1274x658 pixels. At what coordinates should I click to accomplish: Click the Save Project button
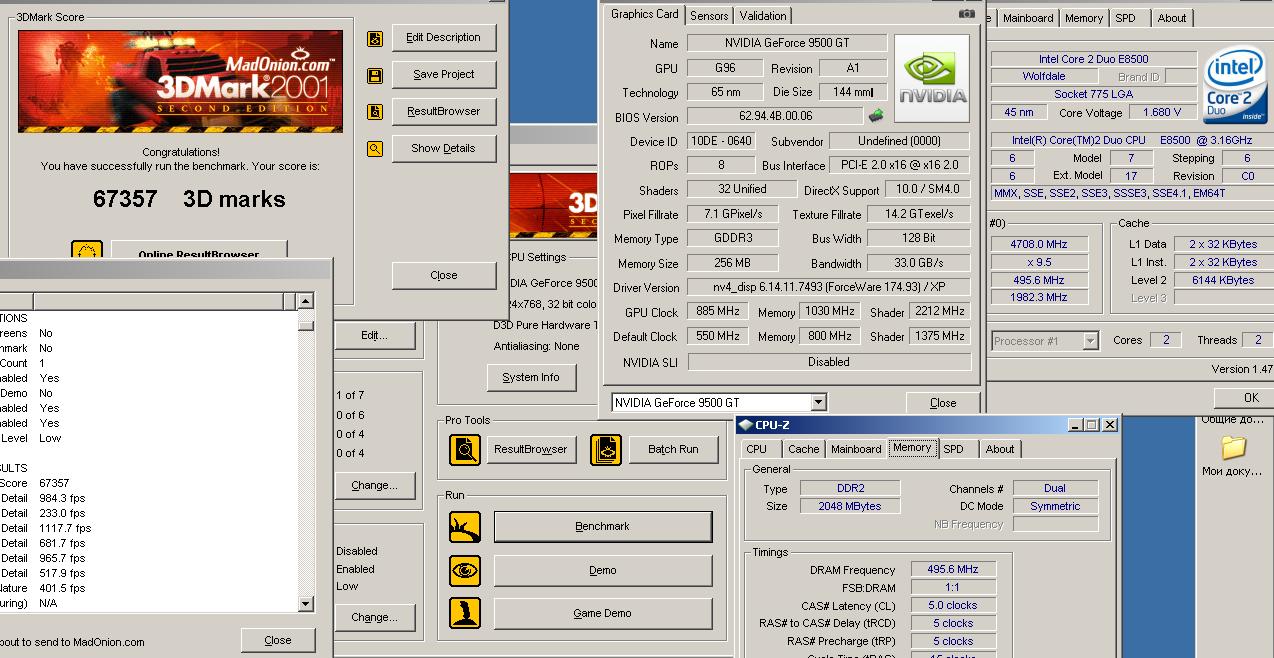point(444,75)
